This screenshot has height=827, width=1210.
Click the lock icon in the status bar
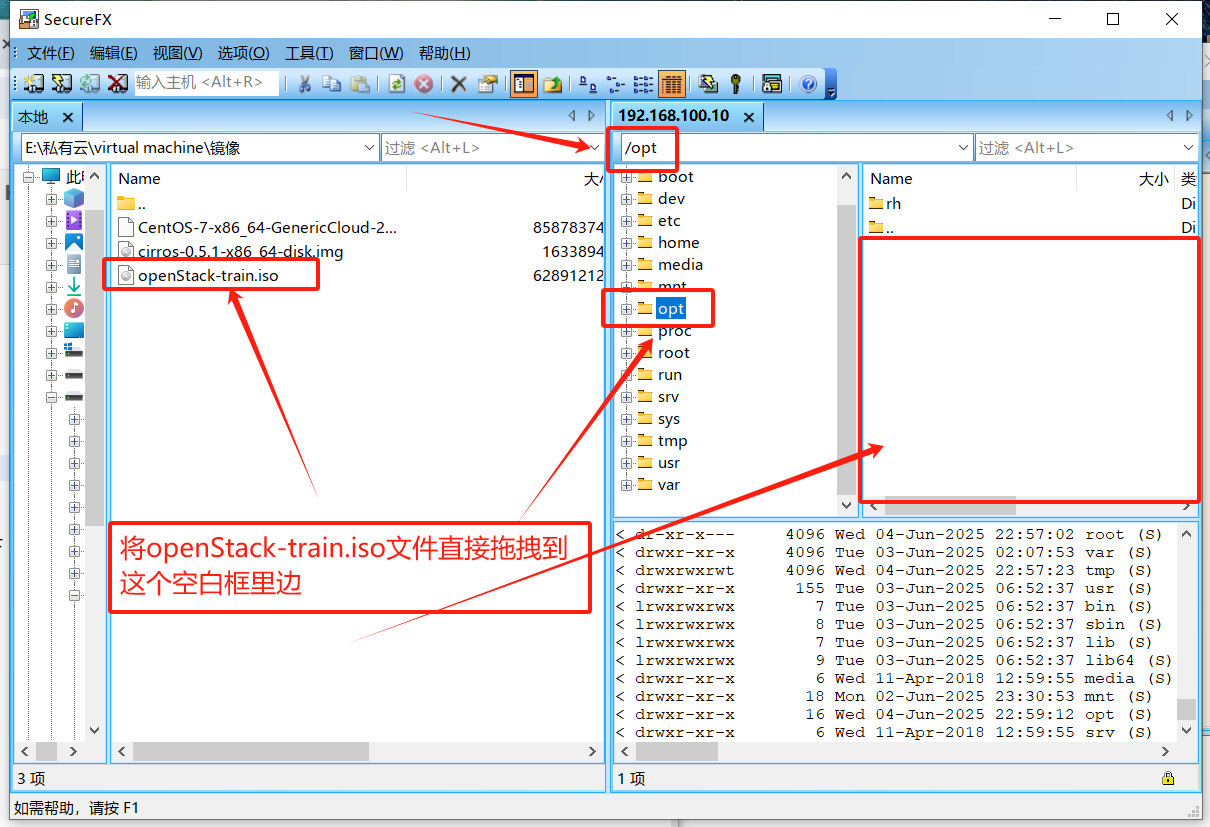[1168, 776]
